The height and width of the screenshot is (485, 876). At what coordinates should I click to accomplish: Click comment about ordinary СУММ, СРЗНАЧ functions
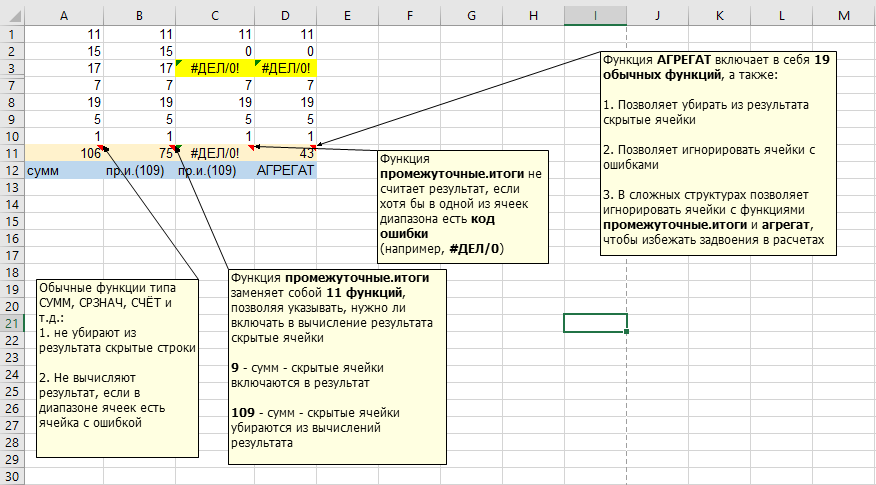(x=117, y=368)
